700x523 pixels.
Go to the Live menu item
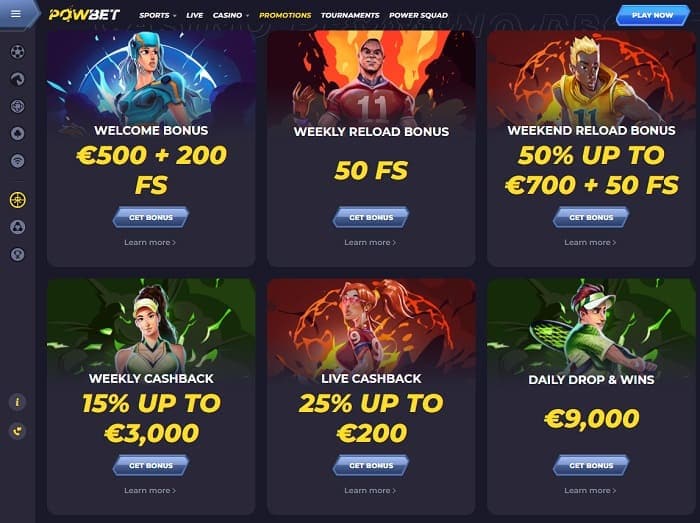point(195,15)
